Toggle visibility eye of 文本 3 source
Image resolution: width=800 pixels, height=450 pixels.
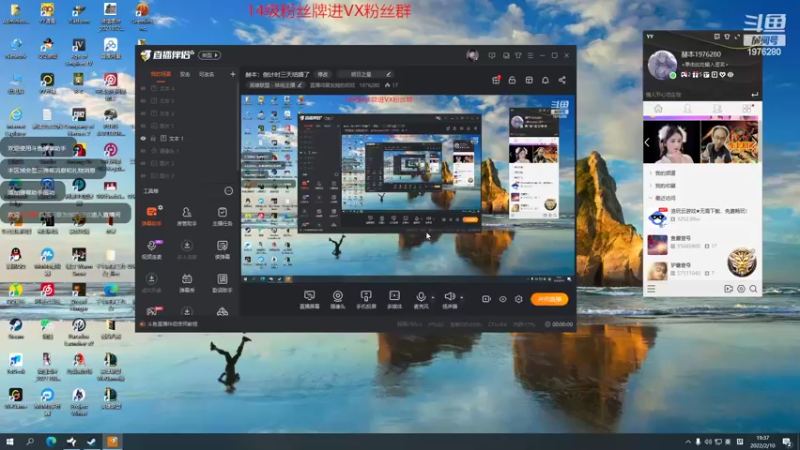point(143,101)
